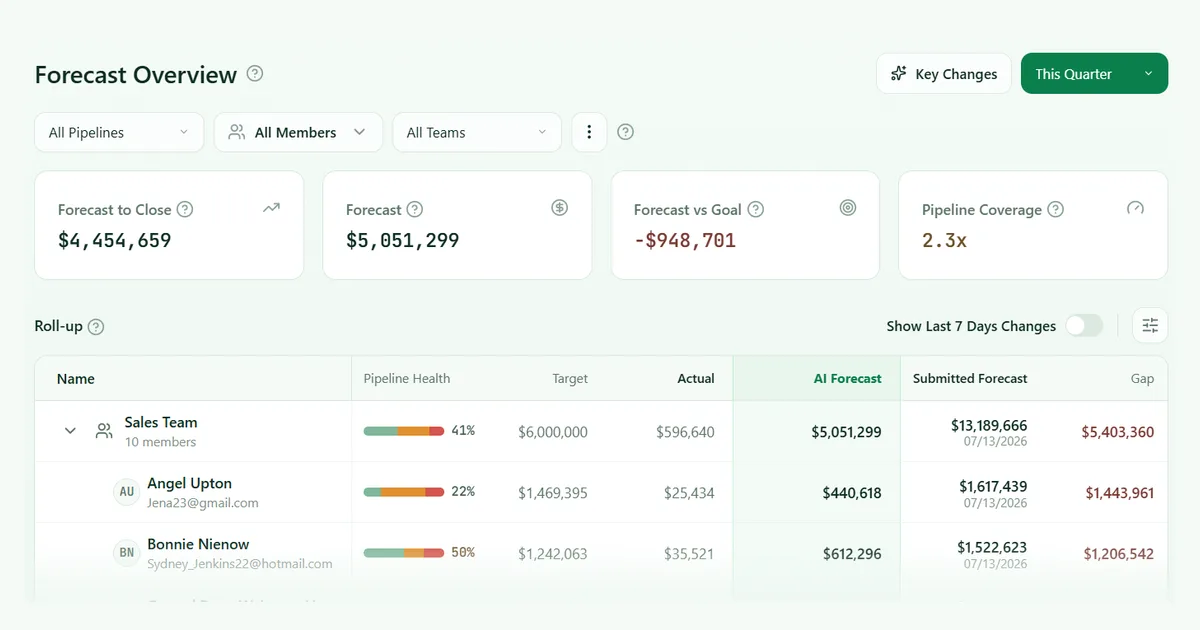Sort by the Submitted Forecast column header
Screen dimensions: 1200x630
tap(970, 379)
